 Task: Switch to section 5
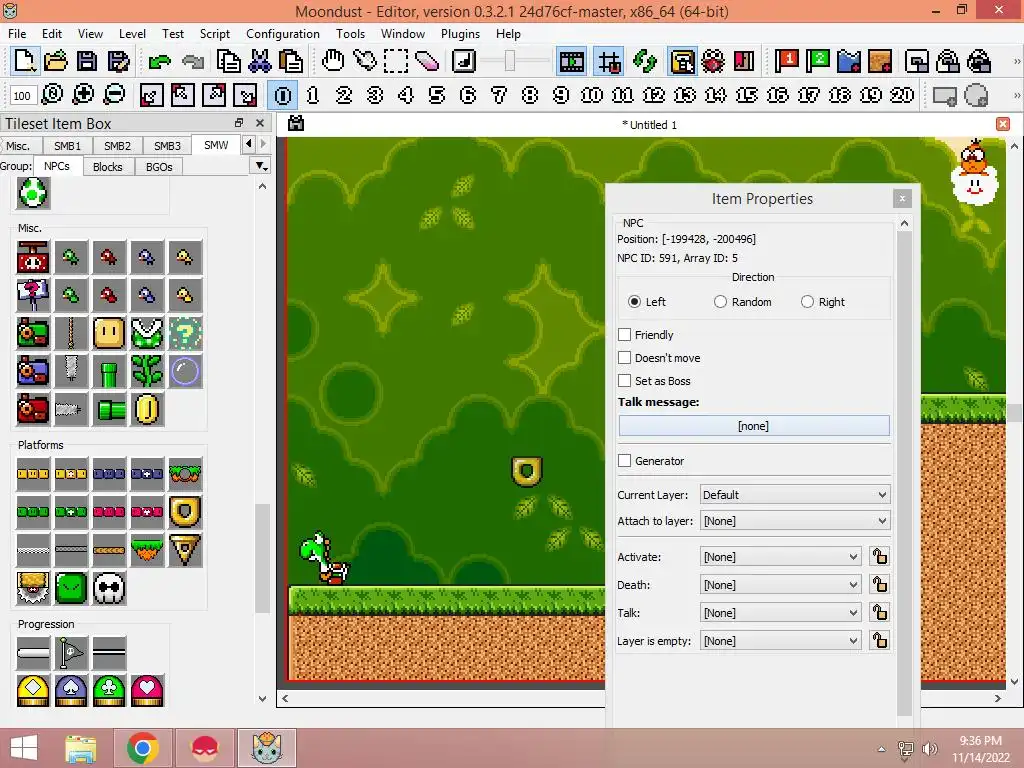(x=437, y=95)
